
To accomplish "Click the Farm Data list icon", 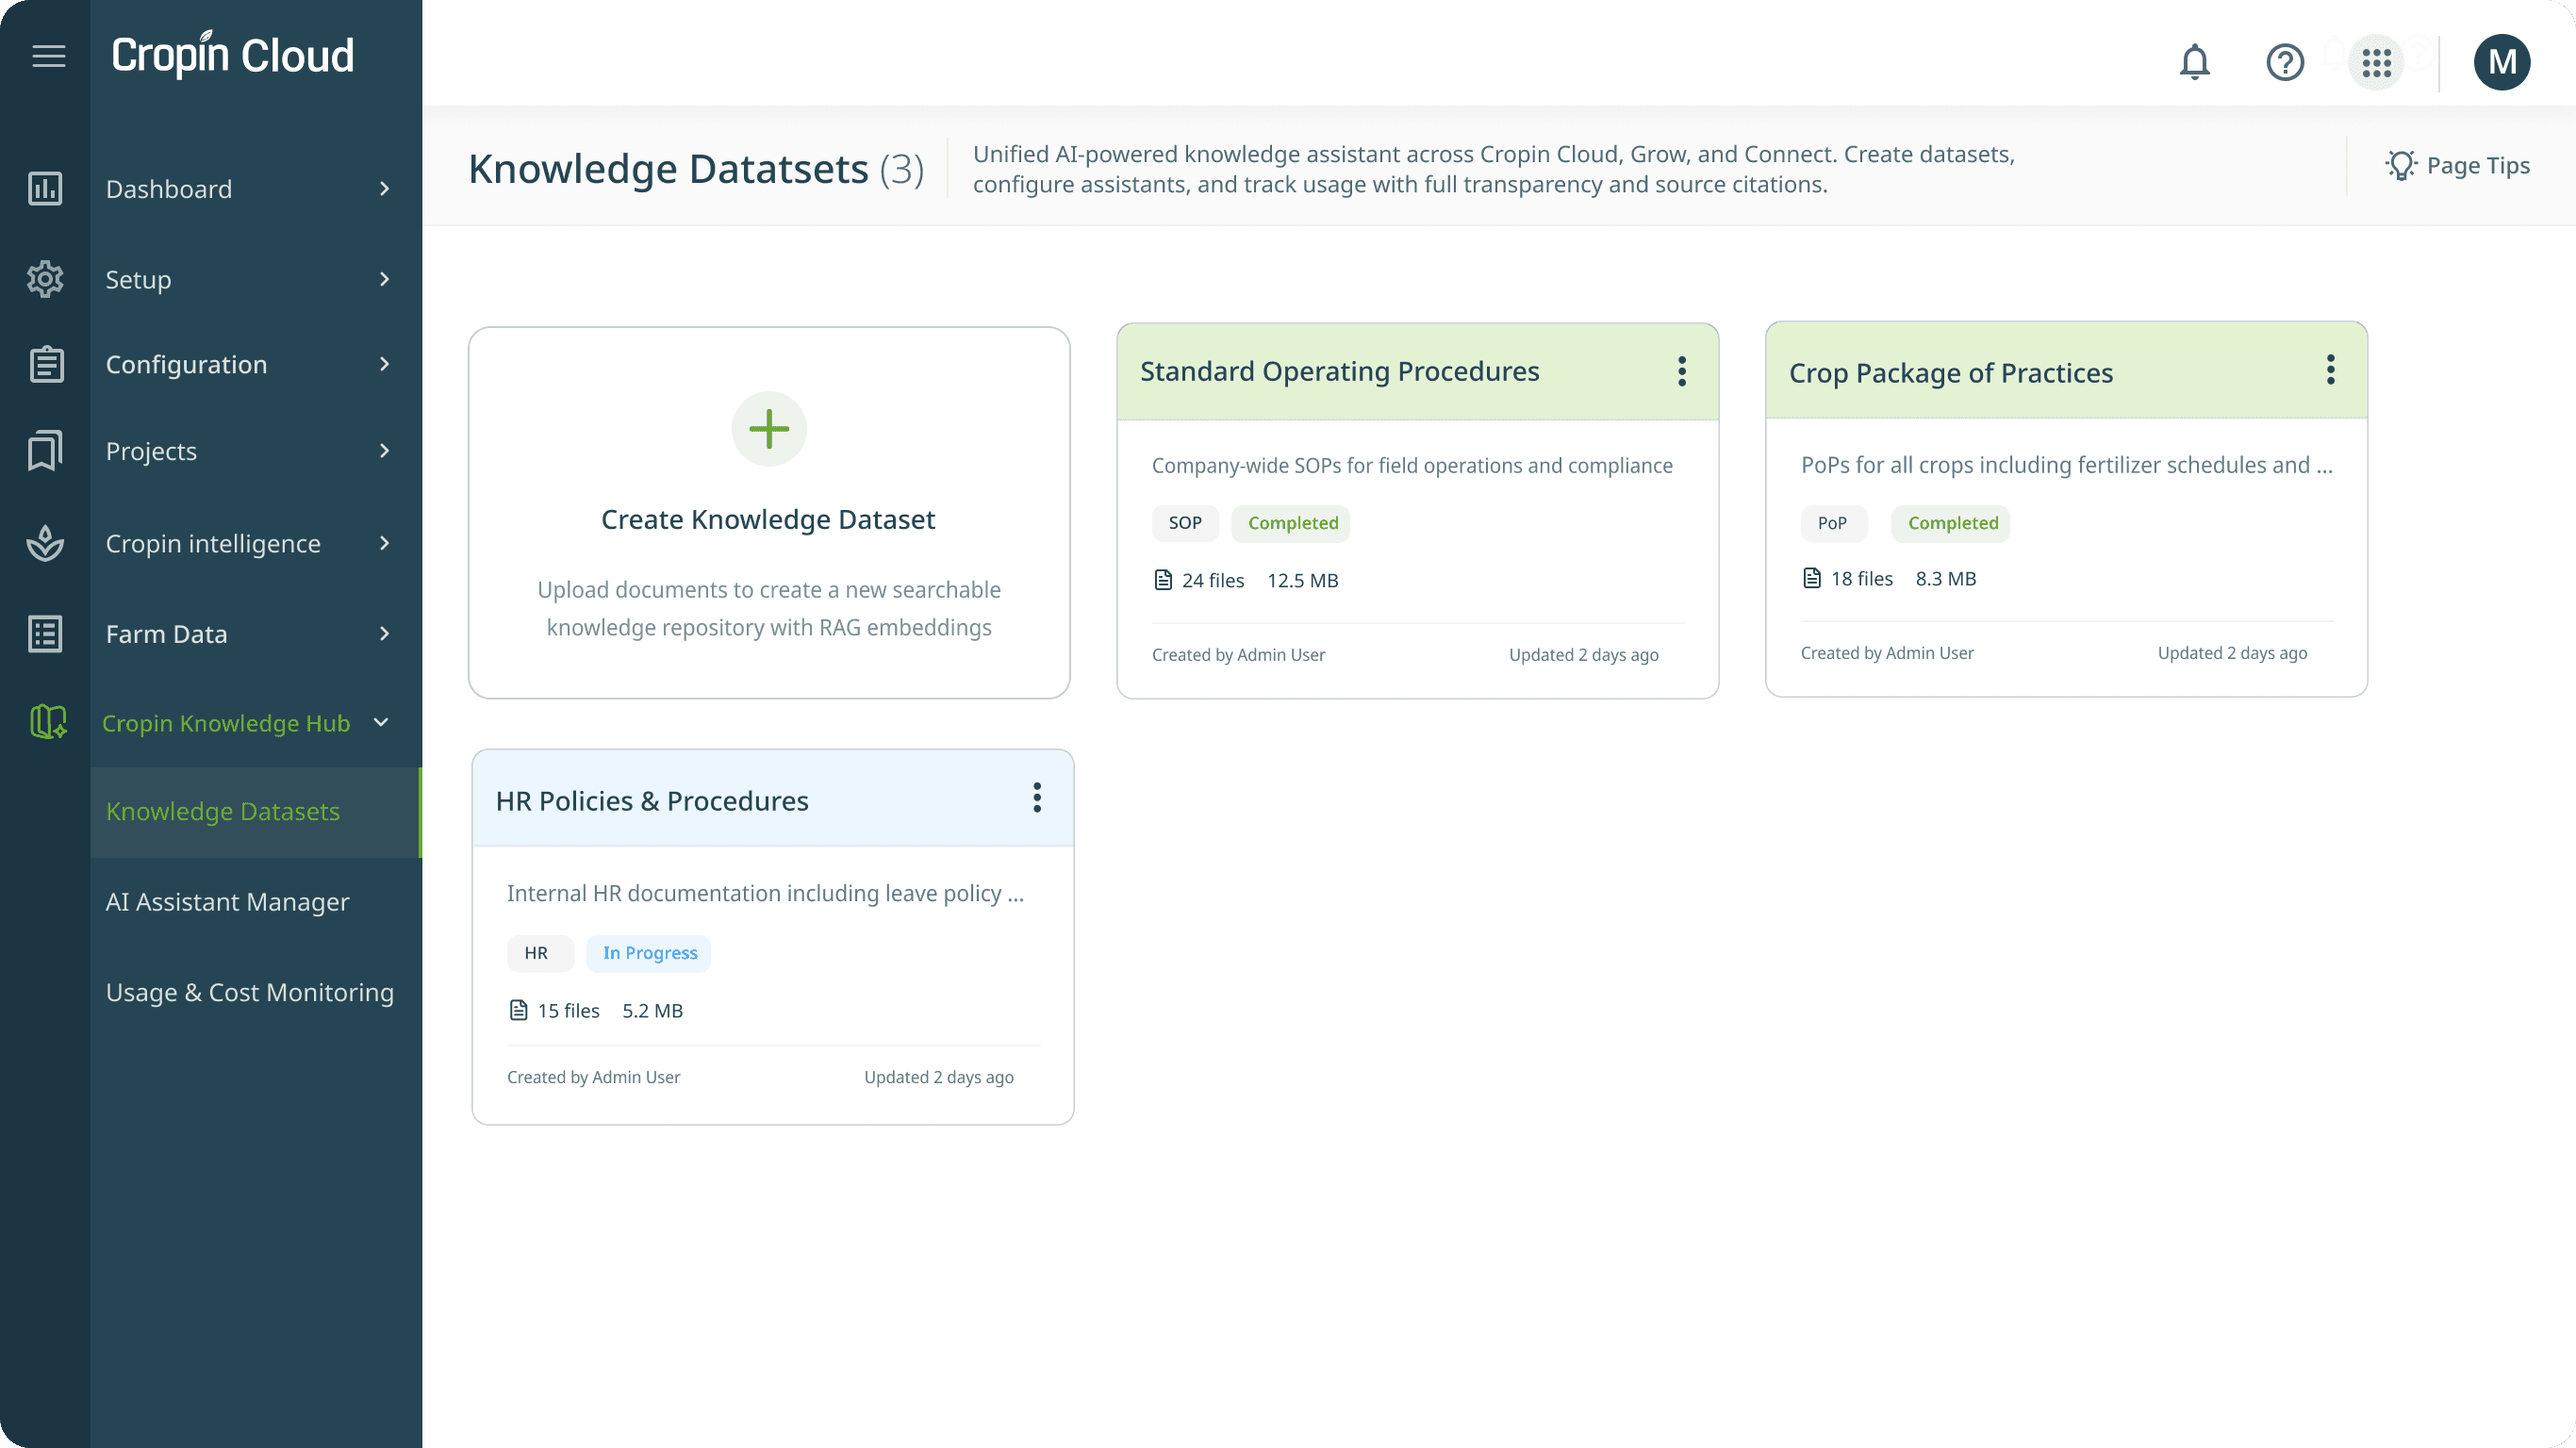I will tap(45, 634).
